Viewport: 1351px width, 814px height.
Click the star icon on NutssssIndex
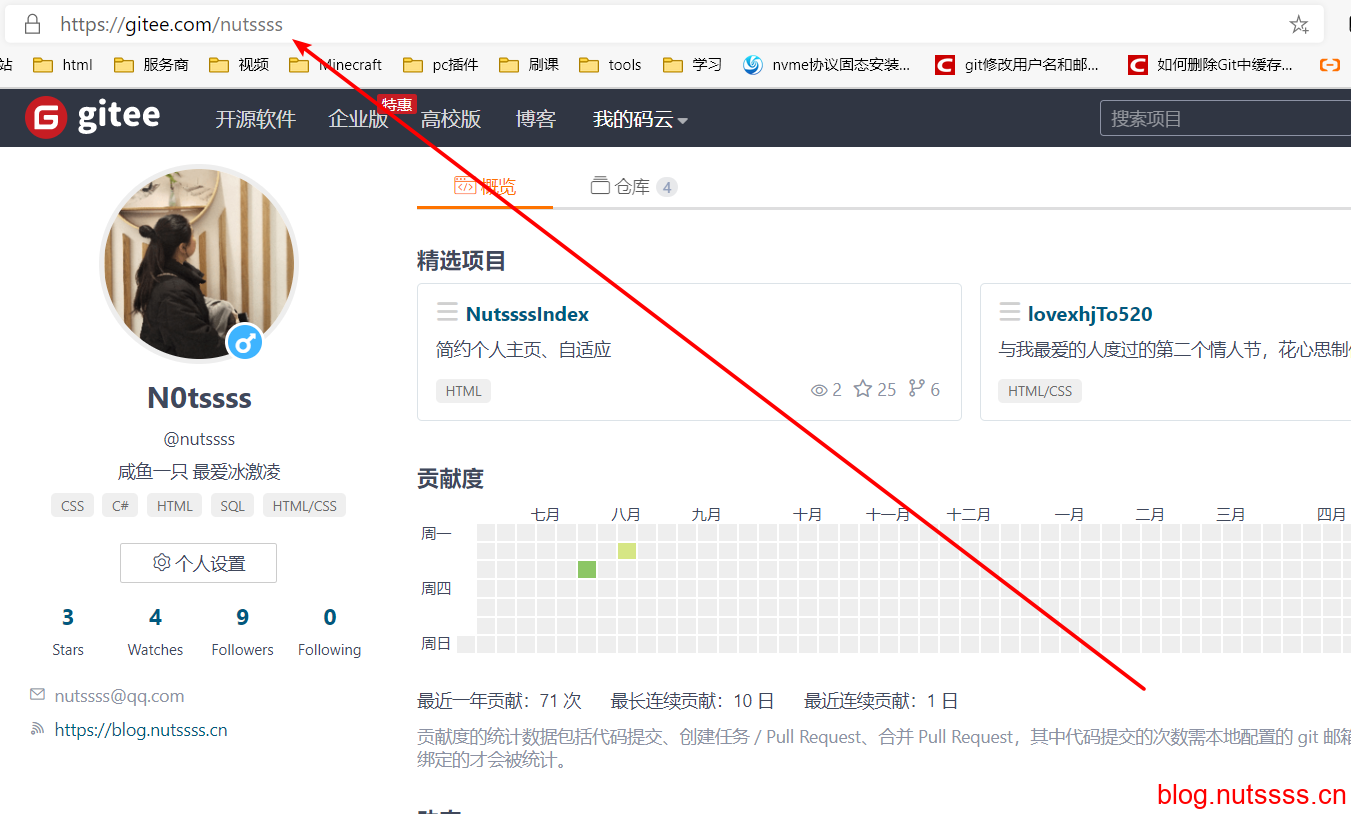pos(863,389)
